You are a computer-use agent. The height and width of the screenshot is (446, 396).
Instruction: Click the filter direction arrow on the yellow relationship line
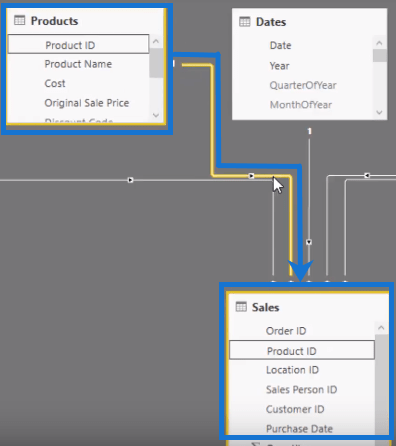click(x=251, y=176)
